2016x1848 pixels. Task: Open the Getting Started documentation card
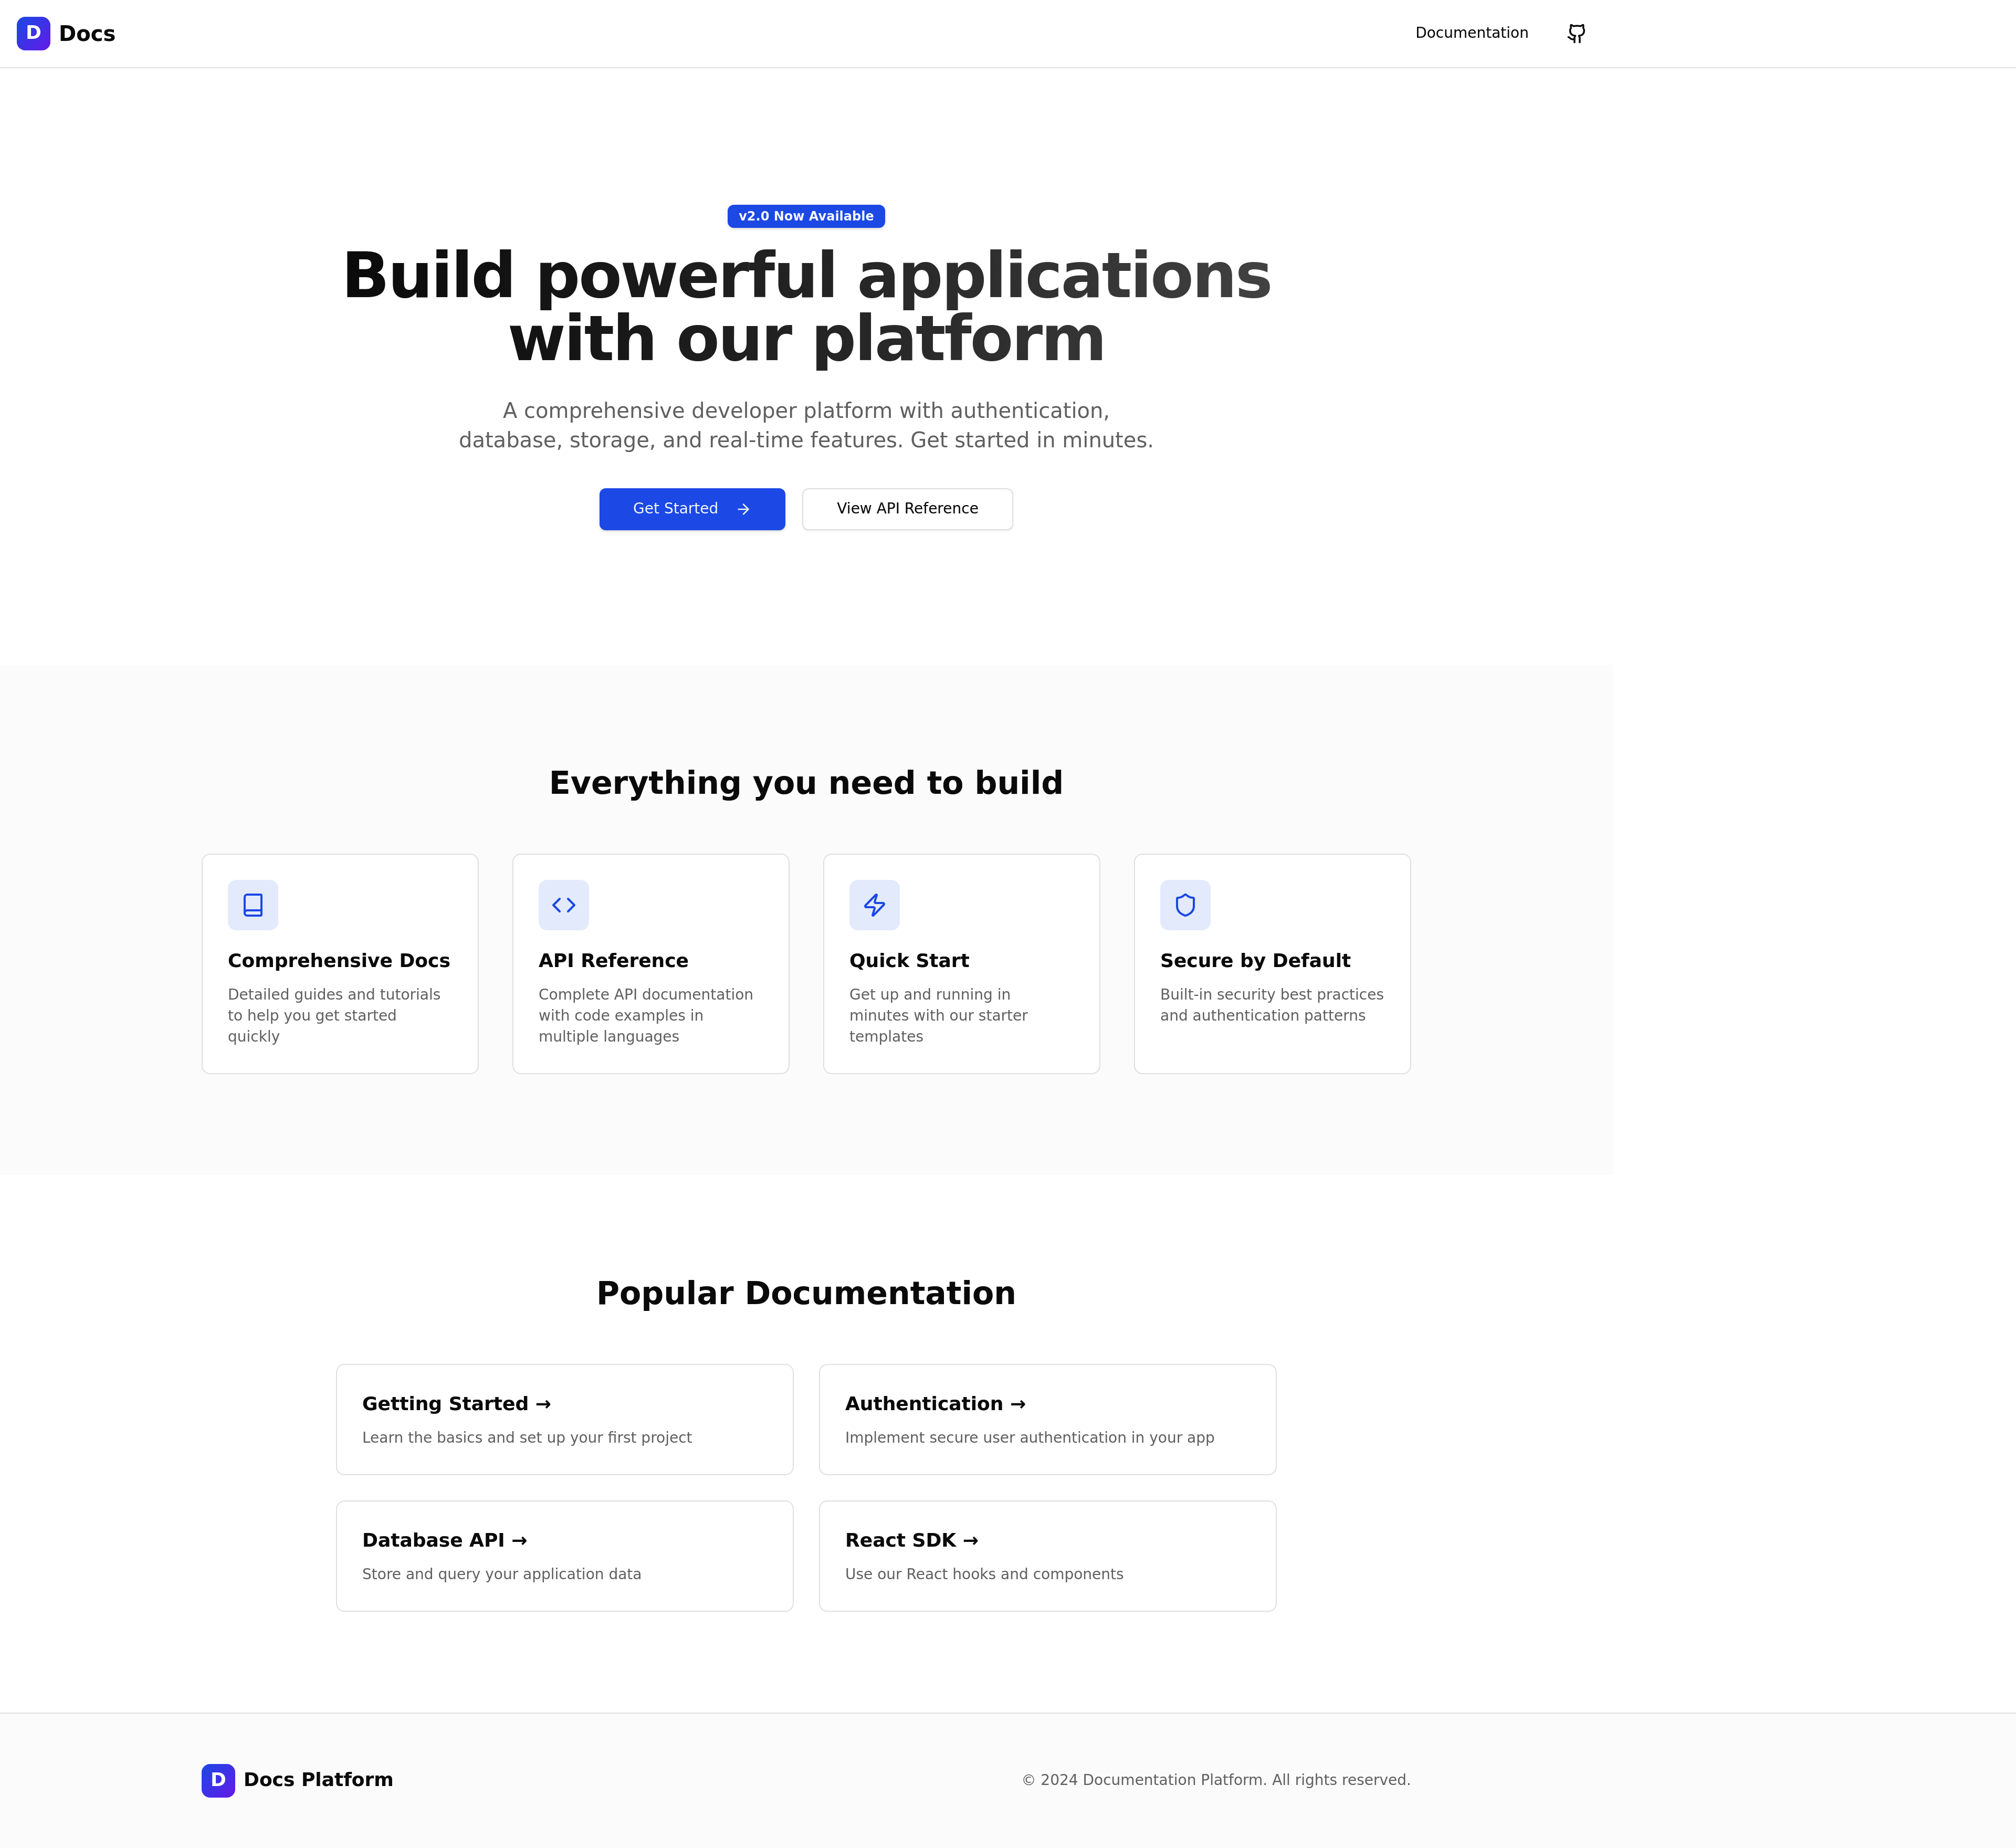coord(564,1419)
